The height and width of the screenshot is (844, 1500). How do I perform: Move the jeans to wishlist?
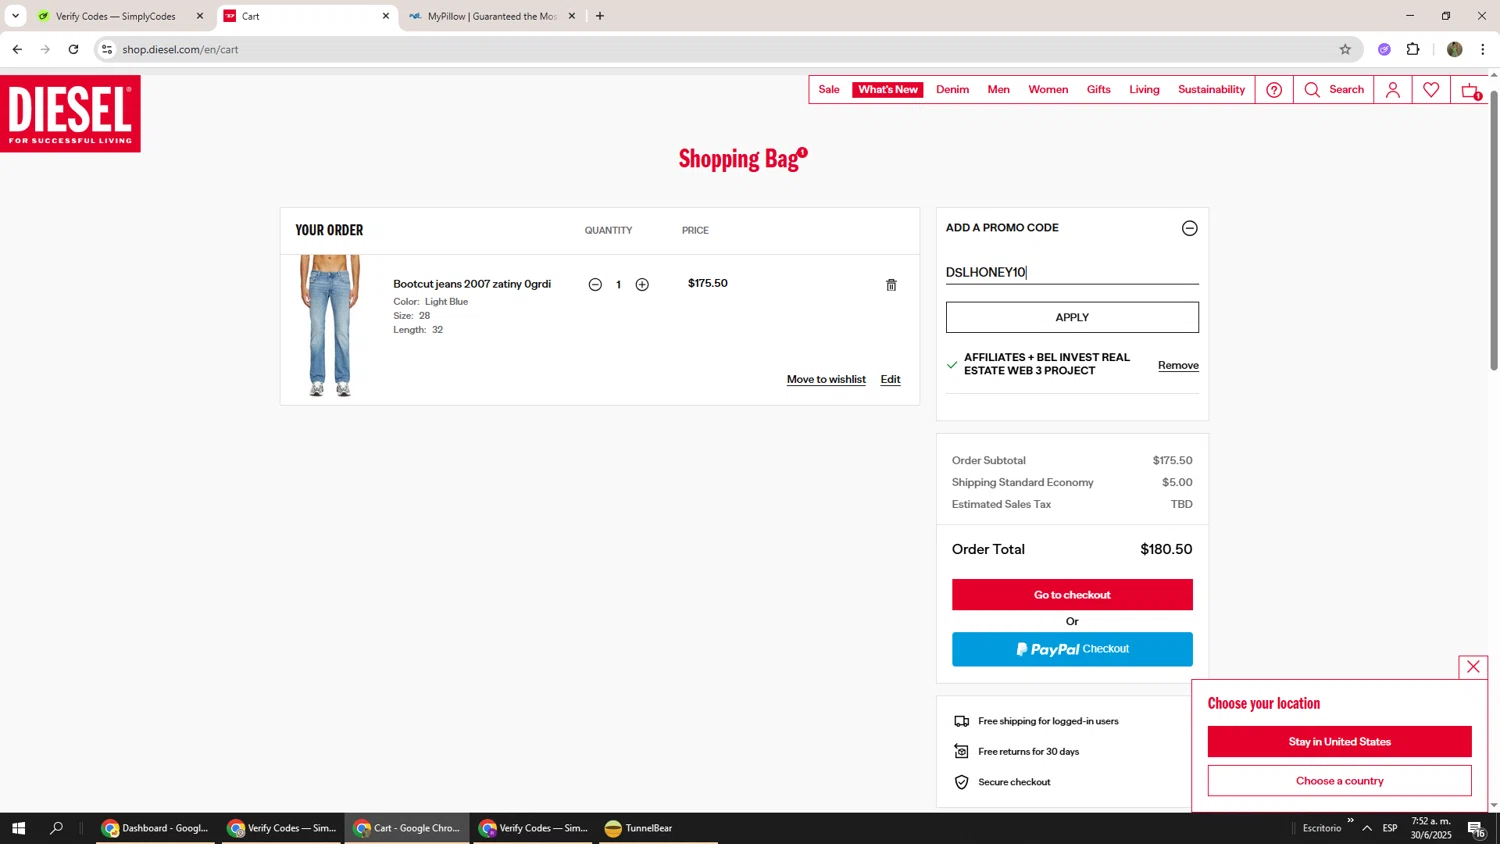click(x=826, y=379)
